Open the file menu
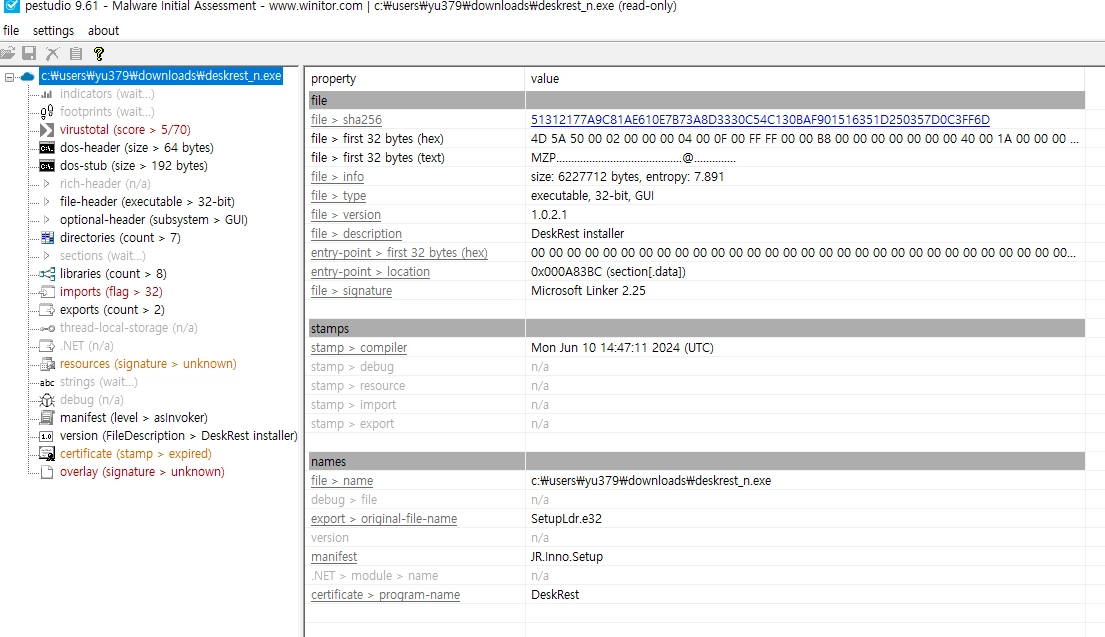This screenshot has width=1105, height=637. 11,30
